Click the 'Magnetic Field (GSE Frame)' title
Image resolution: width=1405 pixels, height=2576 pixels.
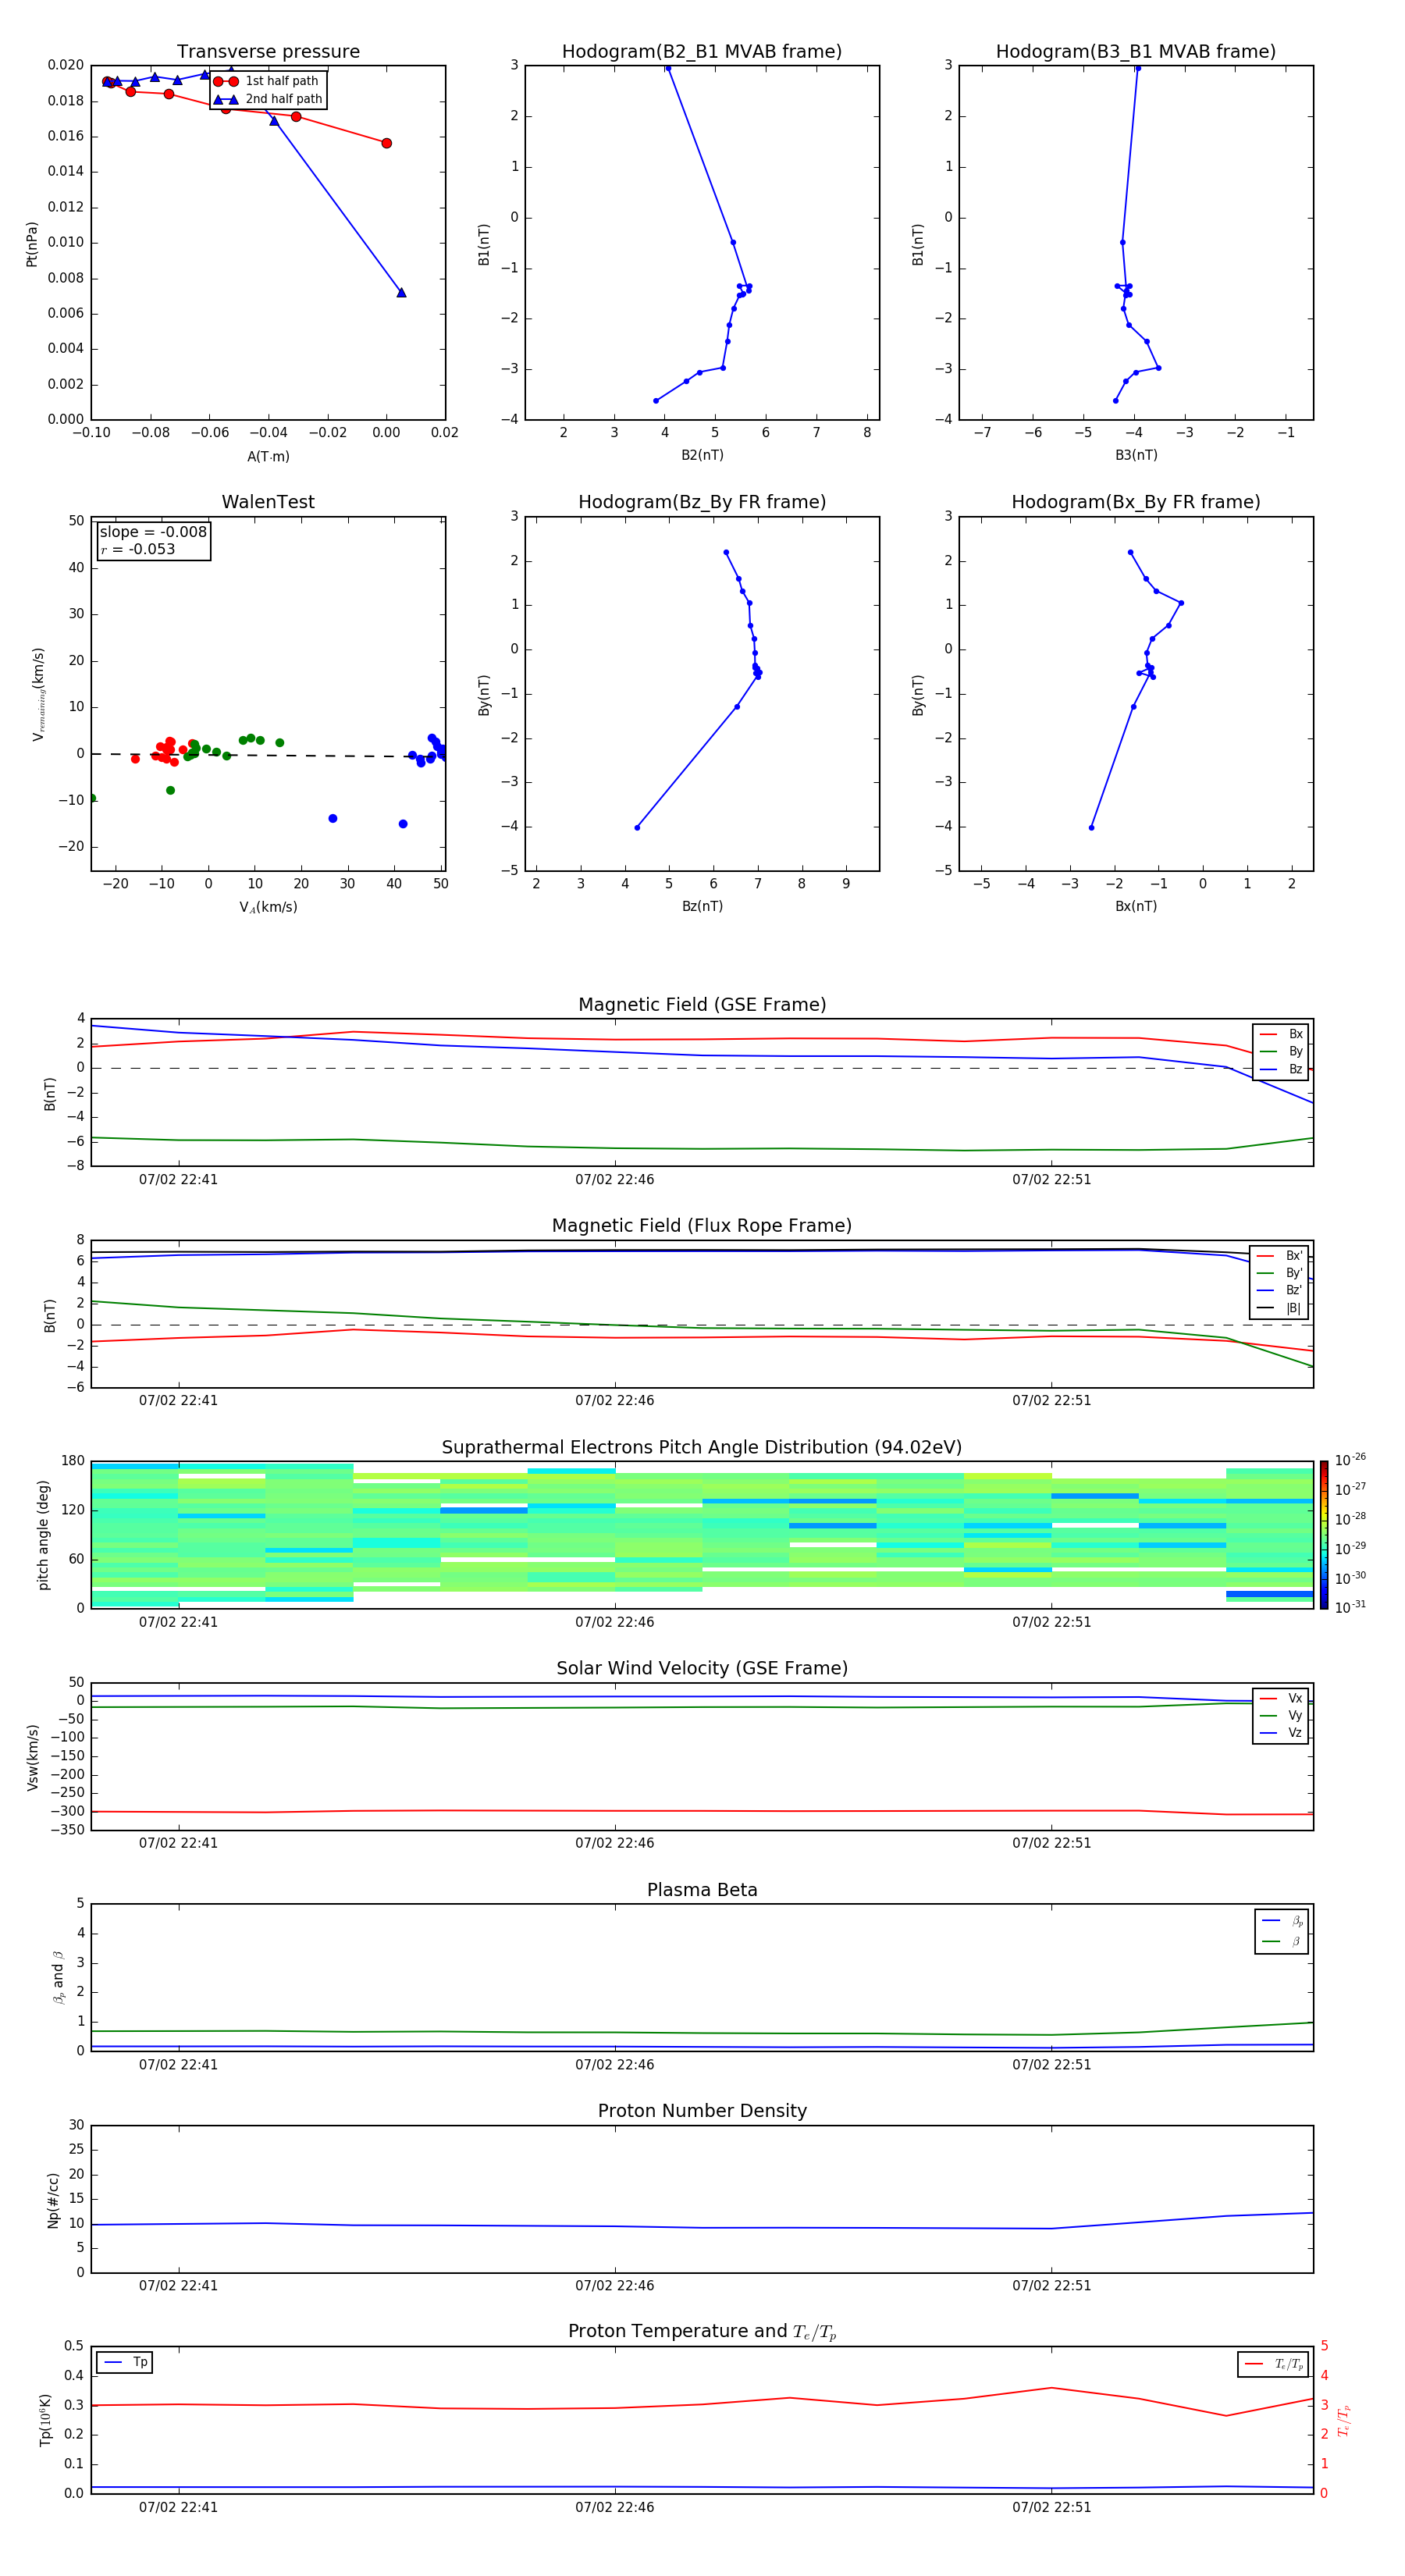[x=702, y=1005]
